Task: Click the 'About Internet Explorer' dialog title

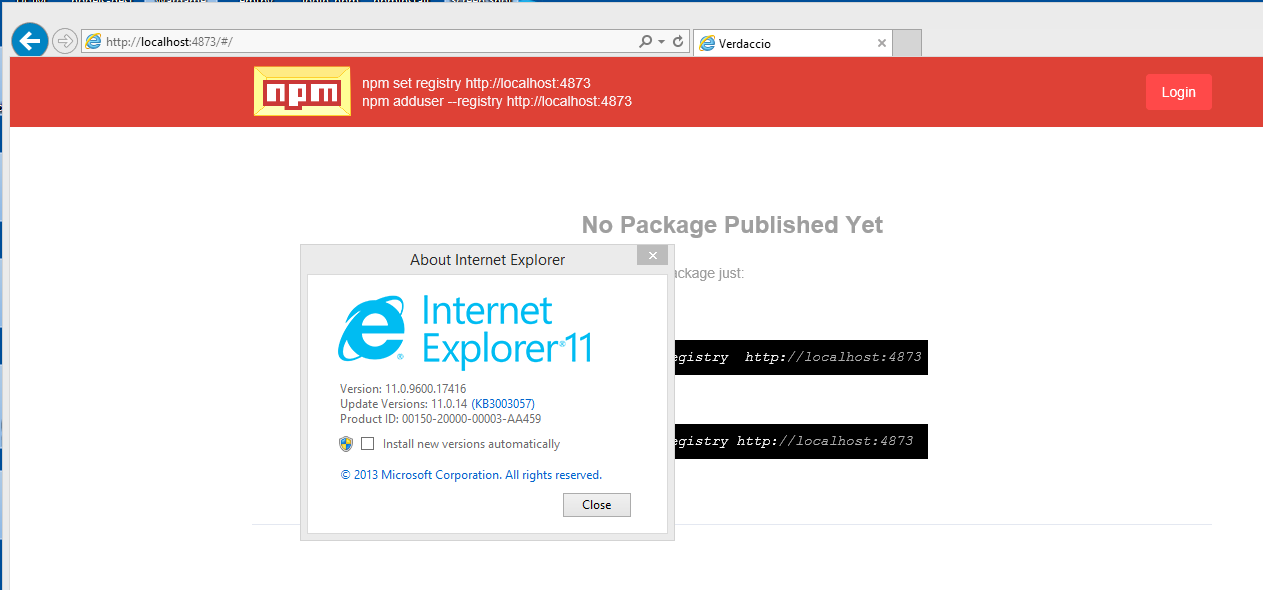Action: [487, 260]
